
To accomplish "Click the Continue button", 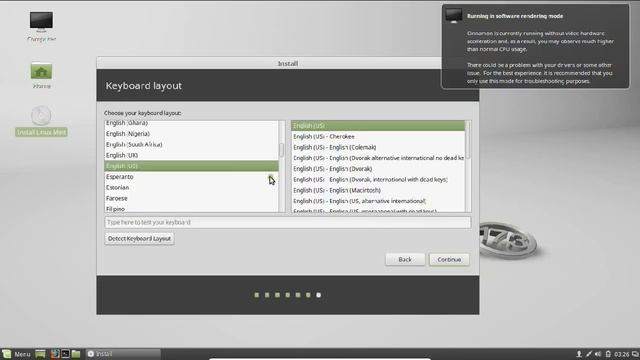I will (x=449, y=260).
